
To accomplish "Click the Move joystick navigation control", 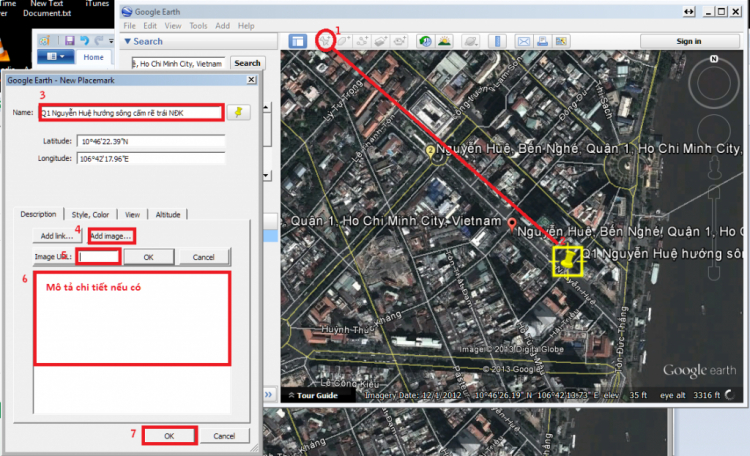I will tap(713, 130).
